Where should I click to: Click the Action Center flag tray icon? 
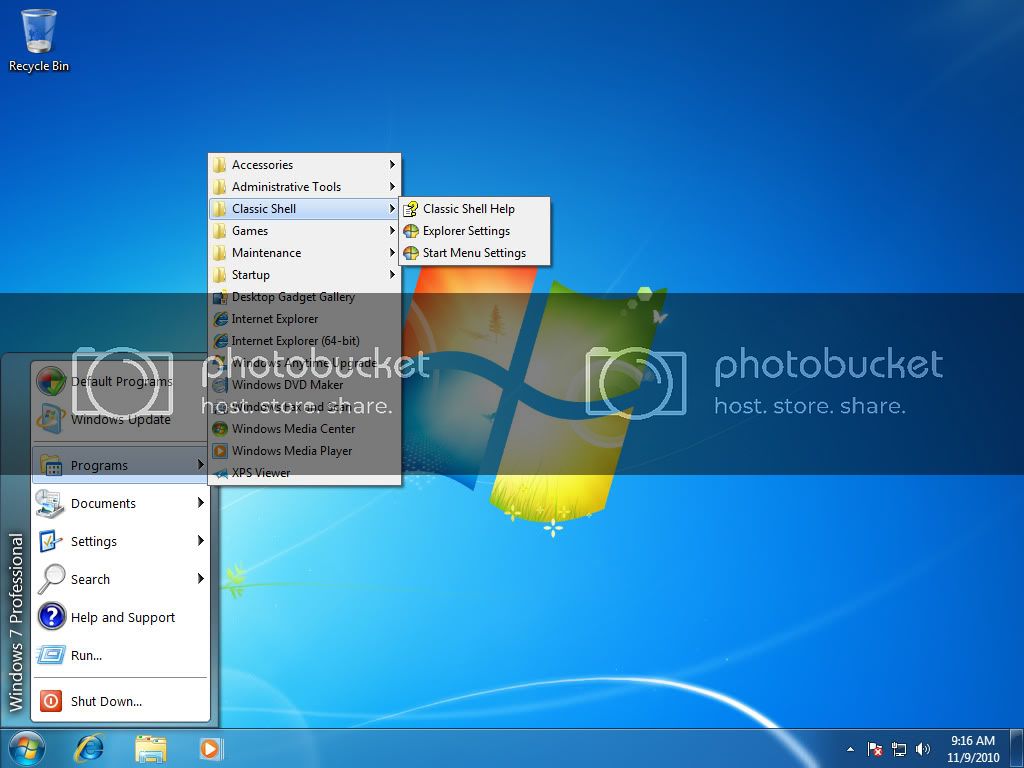(874, 749)
